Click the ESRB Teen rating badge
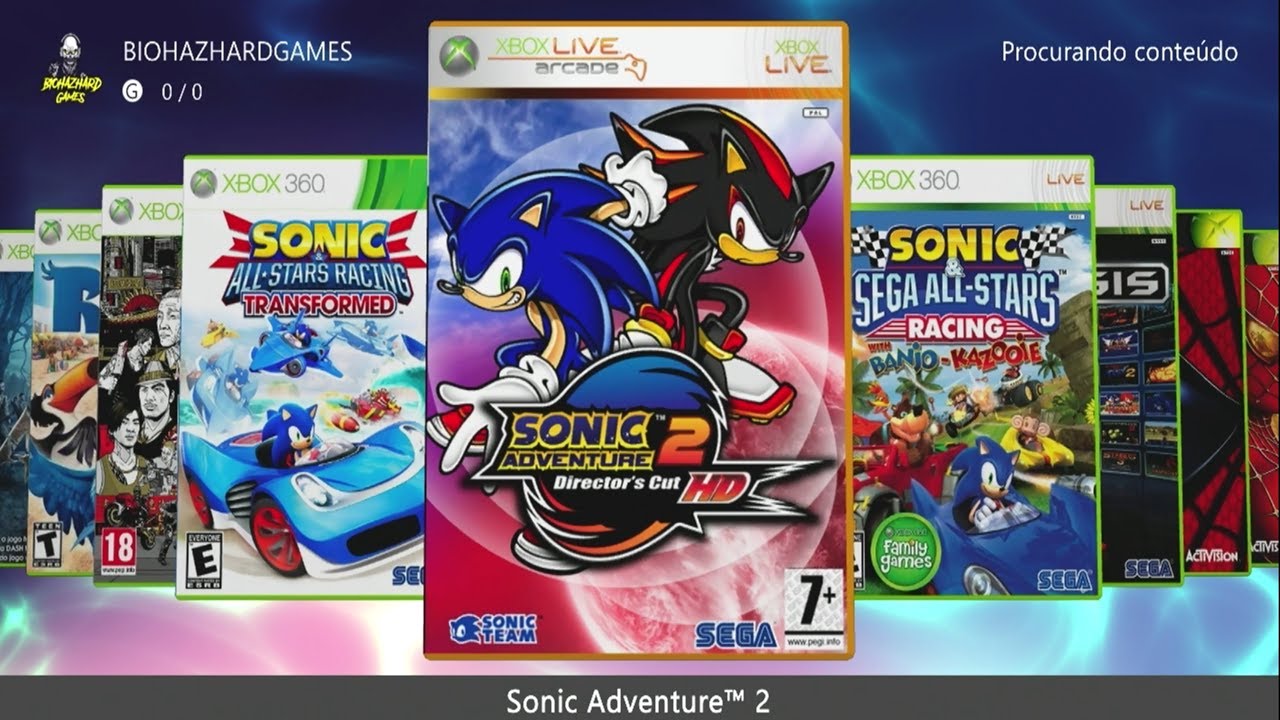The image size is (1280, 720). tap(44, 545)
